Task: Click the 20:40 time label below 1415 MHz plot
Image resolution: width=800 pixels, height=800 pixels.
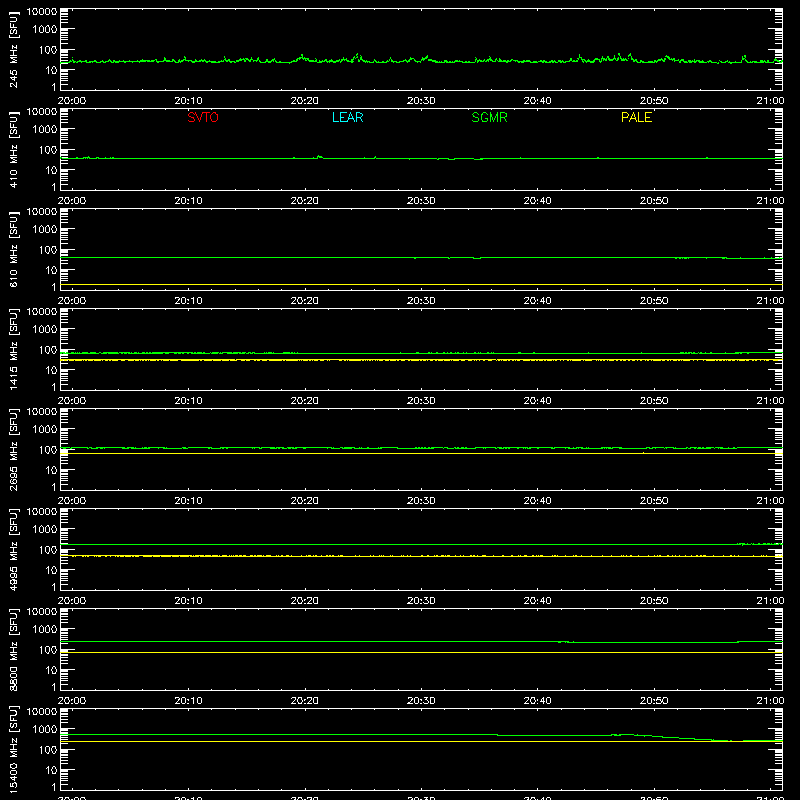Action: point(537,401)
